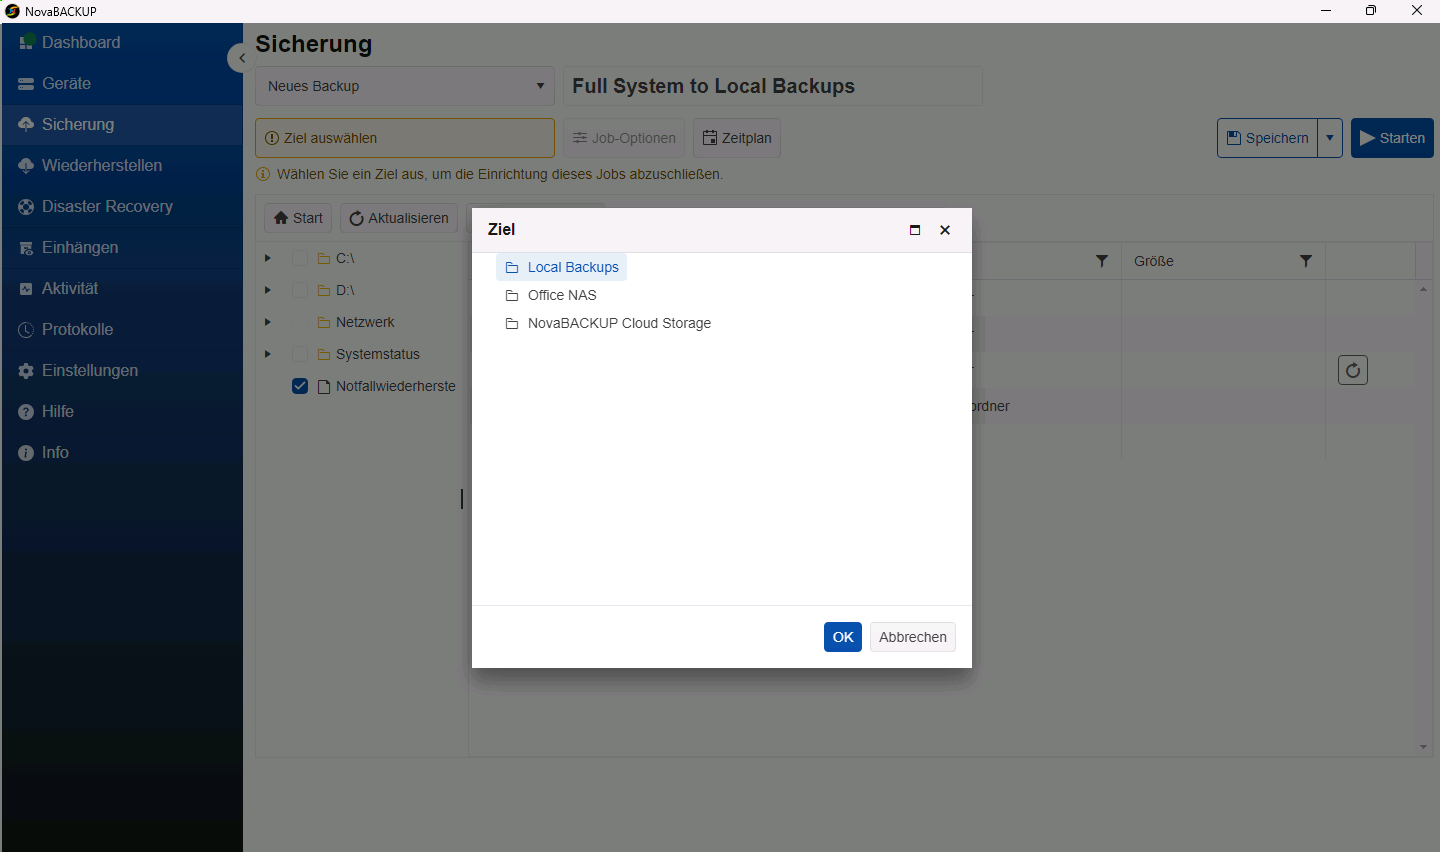Click the Protokolle clock icon
Image resolution: width=1440 pixels, height=852 pixels.
point(26,330)
